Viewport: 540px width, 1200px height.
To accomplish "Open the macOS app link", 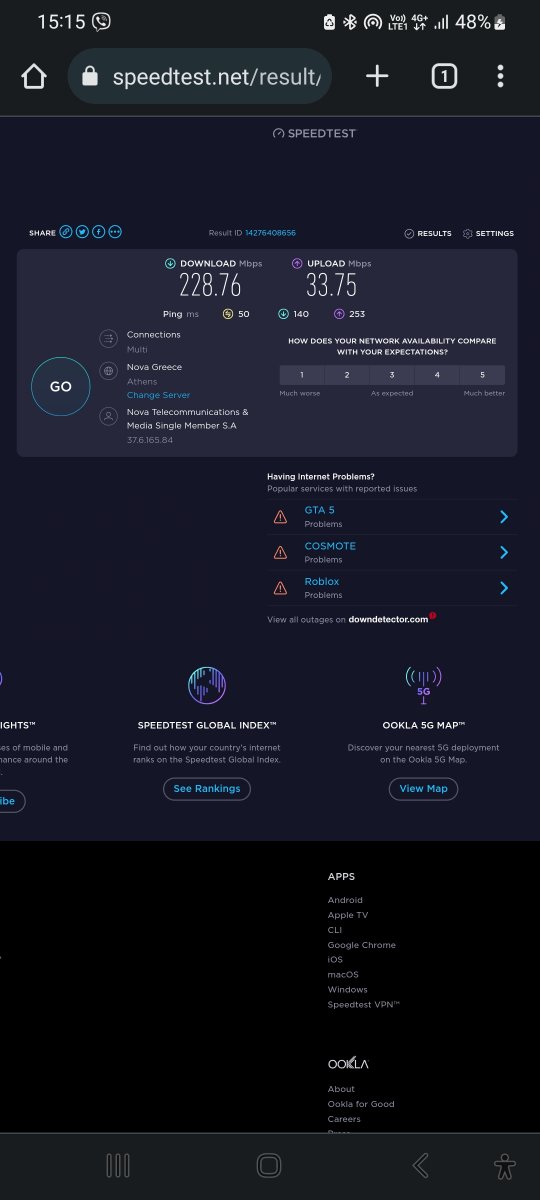I will 343,974.
